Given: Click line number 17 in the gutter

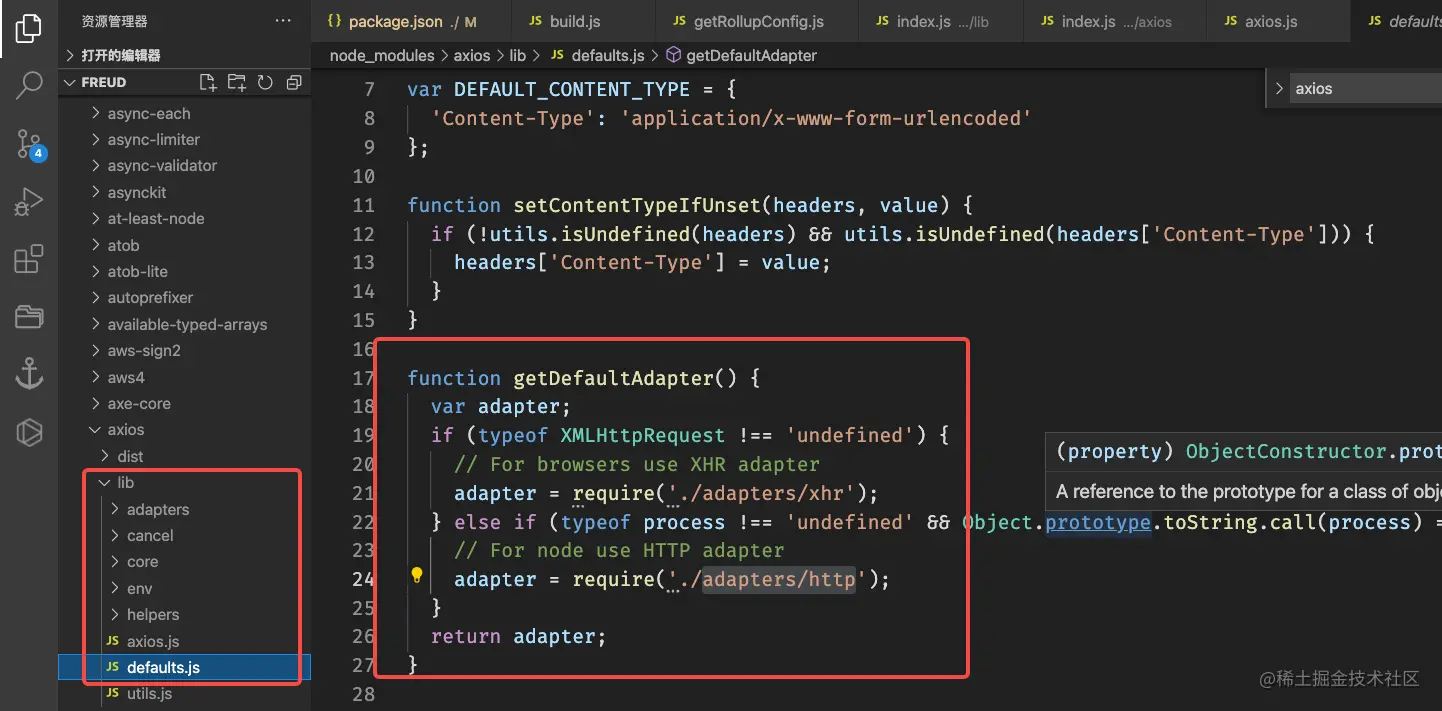Looking at the screenshot, I should [363, 378].
